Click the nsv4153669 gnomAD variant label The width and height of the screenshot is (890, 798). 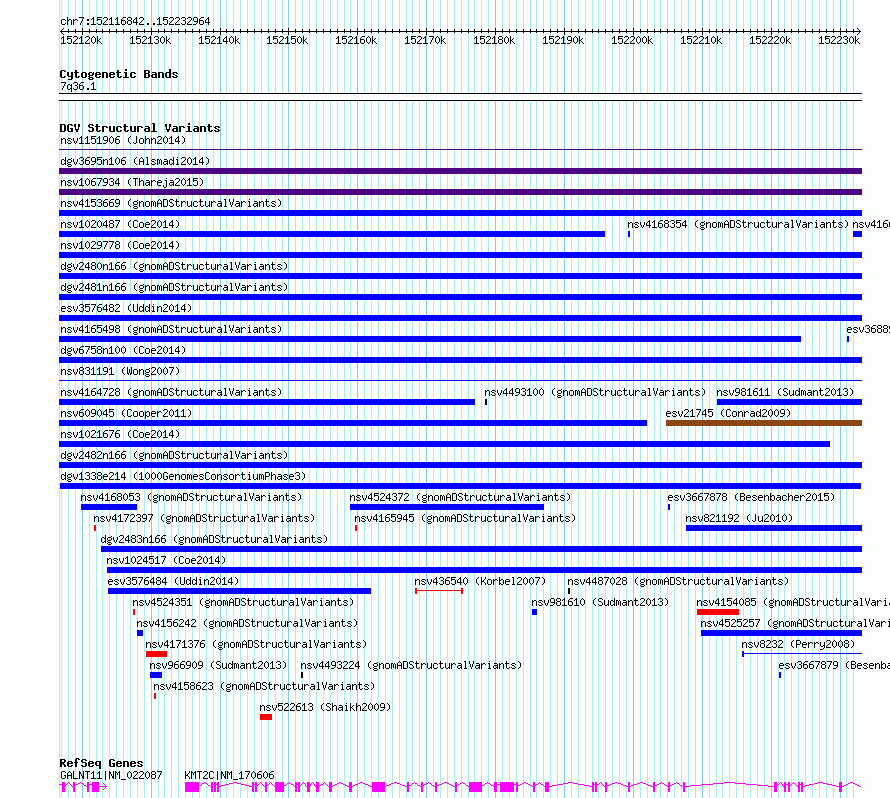[171, 203]
